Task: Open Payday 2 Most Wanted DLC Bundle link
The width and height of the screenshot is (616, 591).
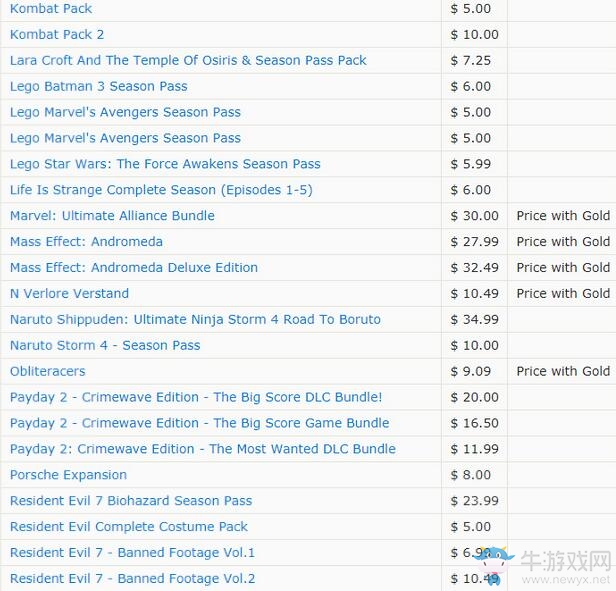Action: [203, 449]
